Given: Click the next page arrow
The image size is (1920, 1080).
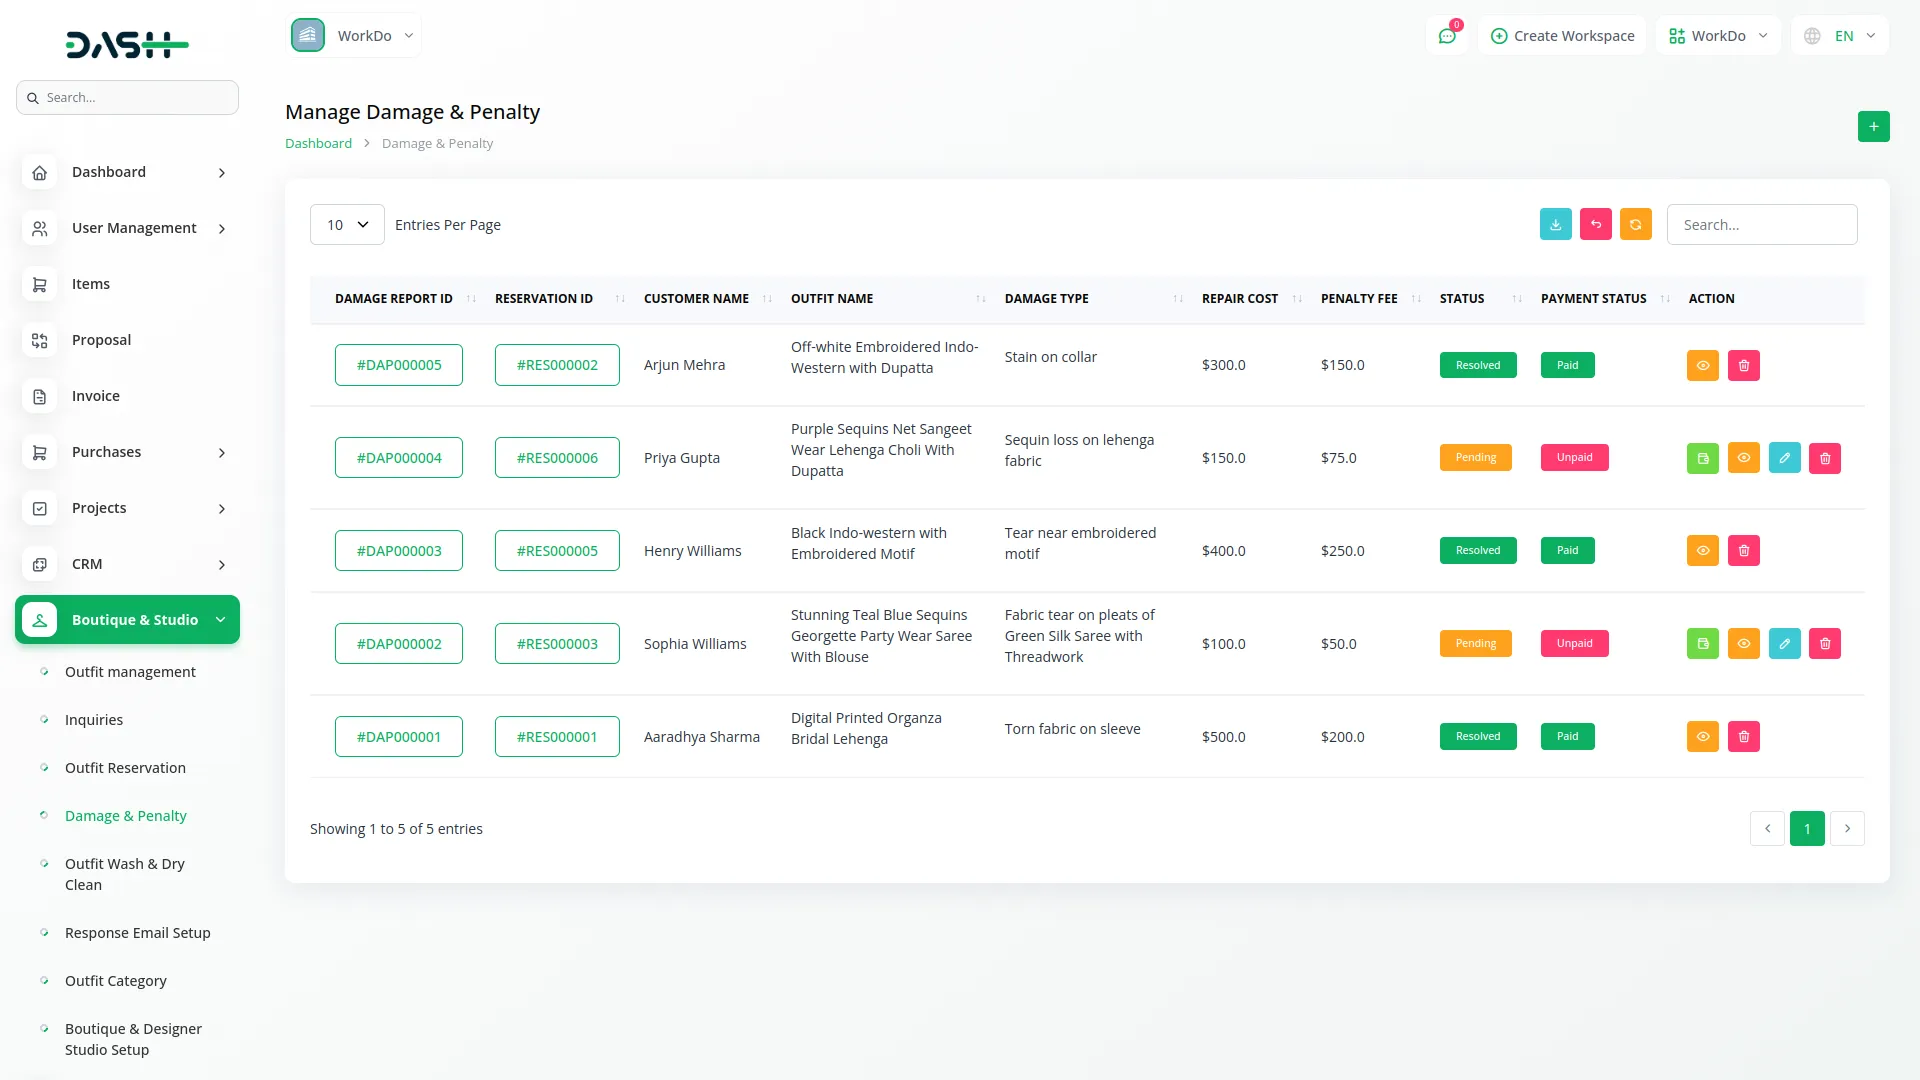Looking at the screenshot, I should click(x=1847, y=829).
